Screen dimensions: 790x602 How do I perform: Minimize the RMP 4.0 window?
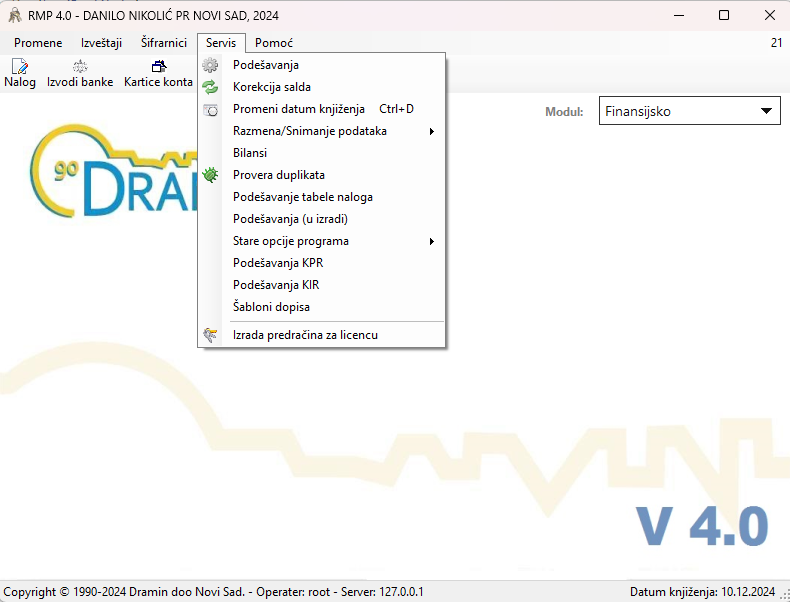(679, 15)
